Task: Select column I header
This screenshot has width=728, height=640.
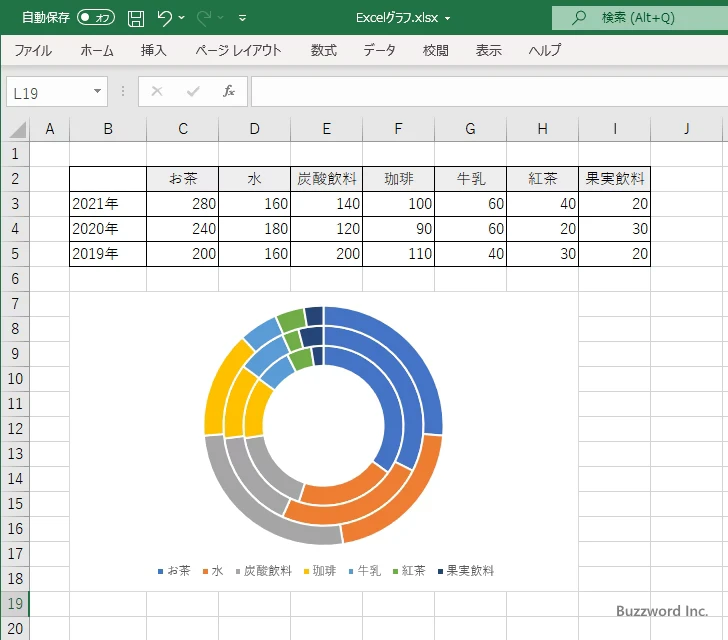Action: click(615, 129)
